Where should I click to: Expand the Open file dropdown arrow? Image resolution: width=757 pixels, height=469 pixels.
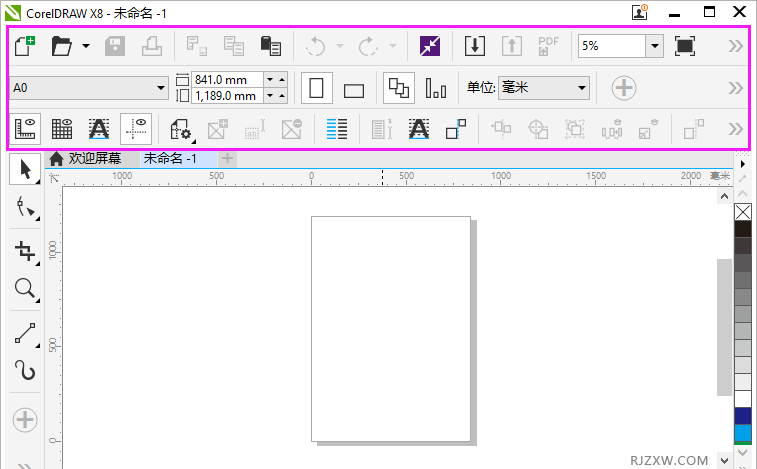pos(86,46)
